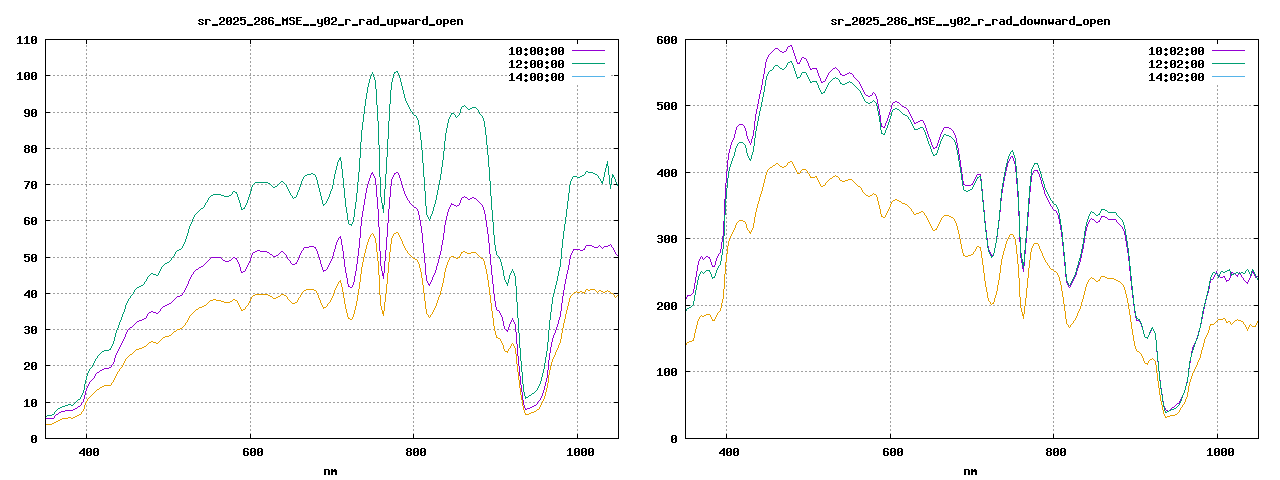Click the purple line sample beside 10:00:00
Screen dimensions: 1280x480
click(x=588, y=50)
